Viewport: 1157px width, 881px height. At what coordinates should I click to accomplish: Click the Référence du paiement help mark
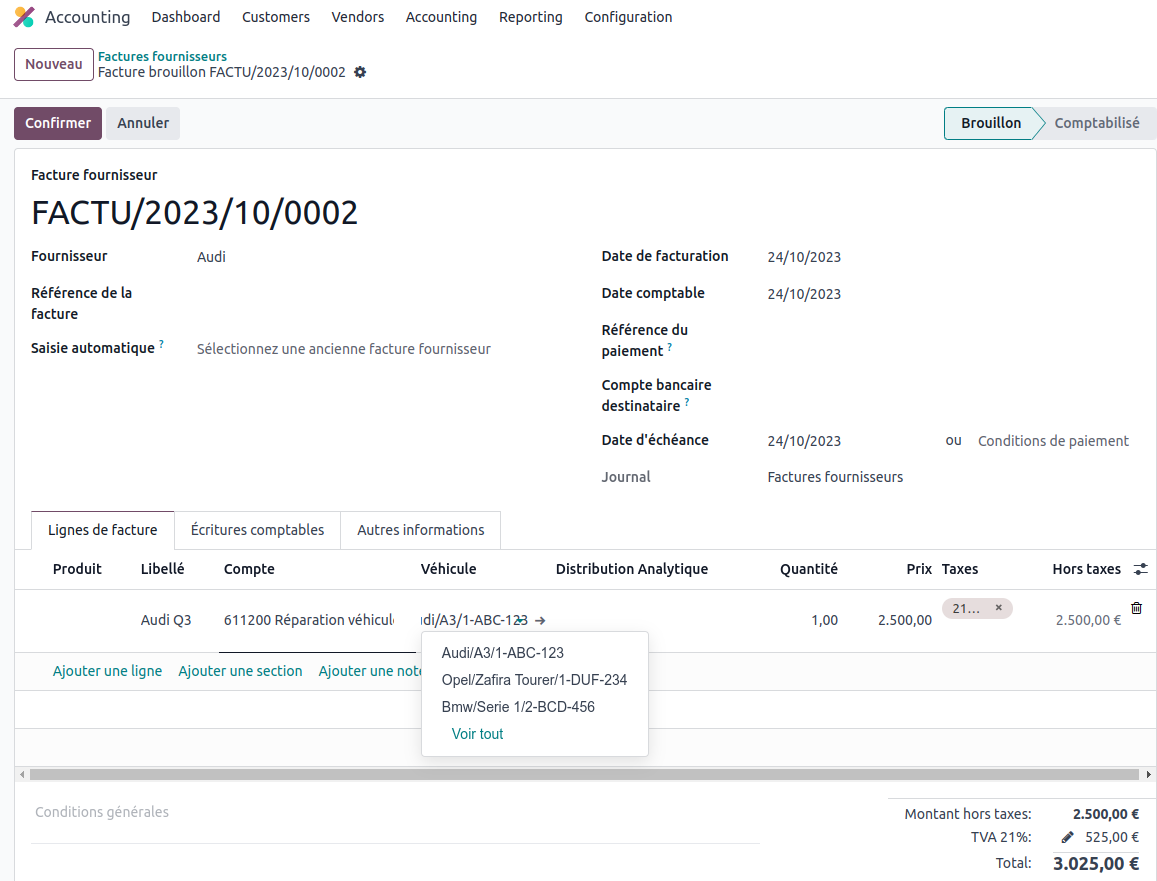pyautogui.click(x=670, y=347)
